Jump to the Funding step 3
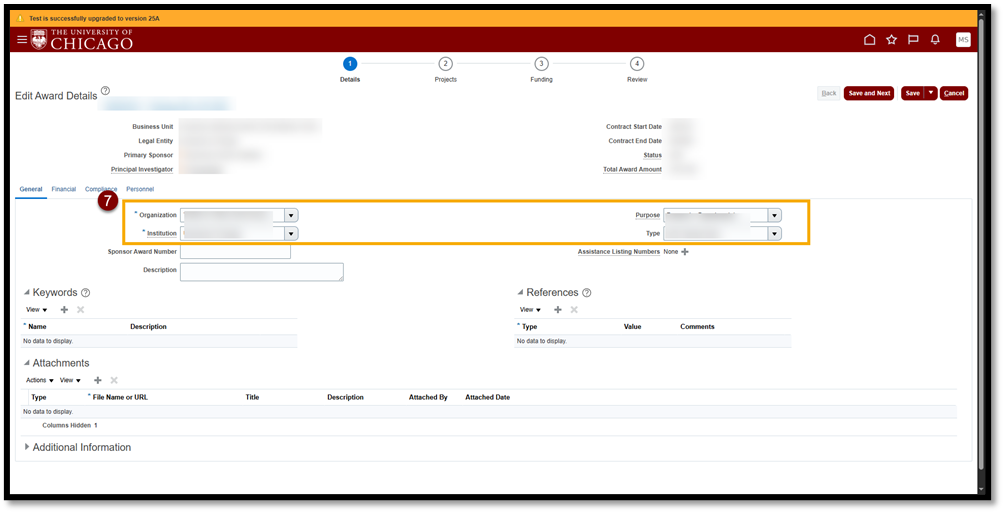Viewport: 1004px width, 513px height. click(x=541, y=64)
